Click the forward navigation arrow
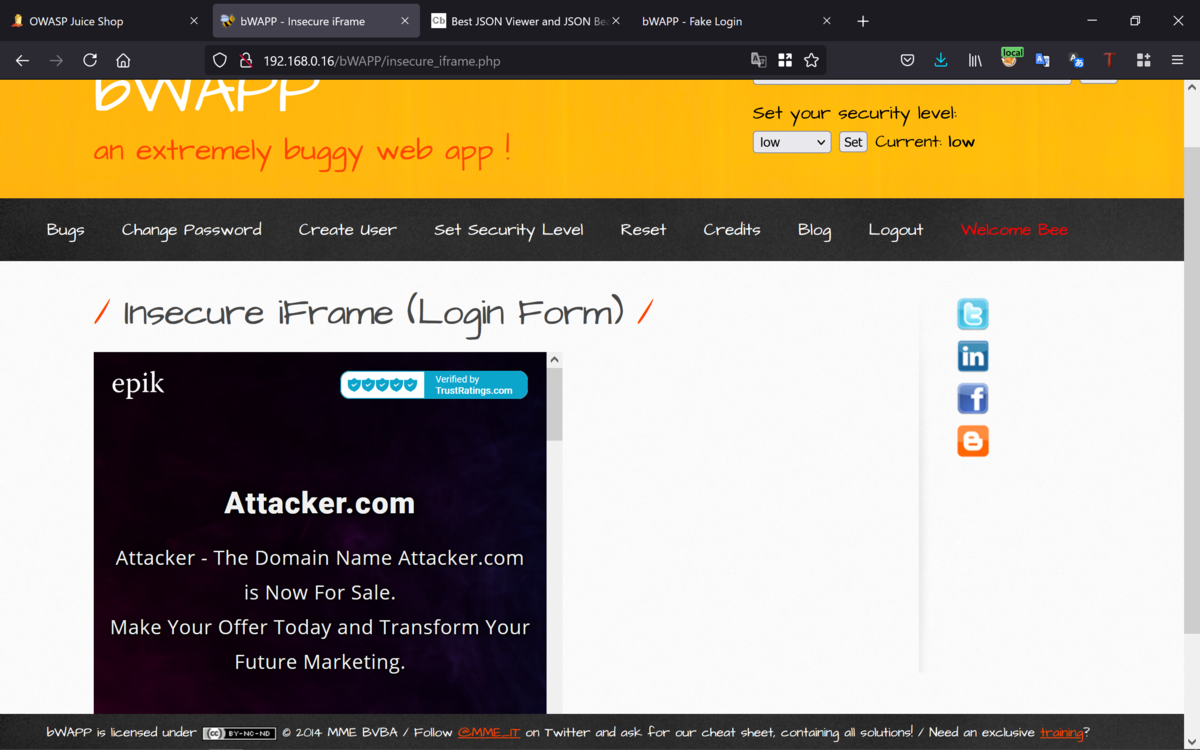The image size is (1200, 750). click(x=56, y=61)
